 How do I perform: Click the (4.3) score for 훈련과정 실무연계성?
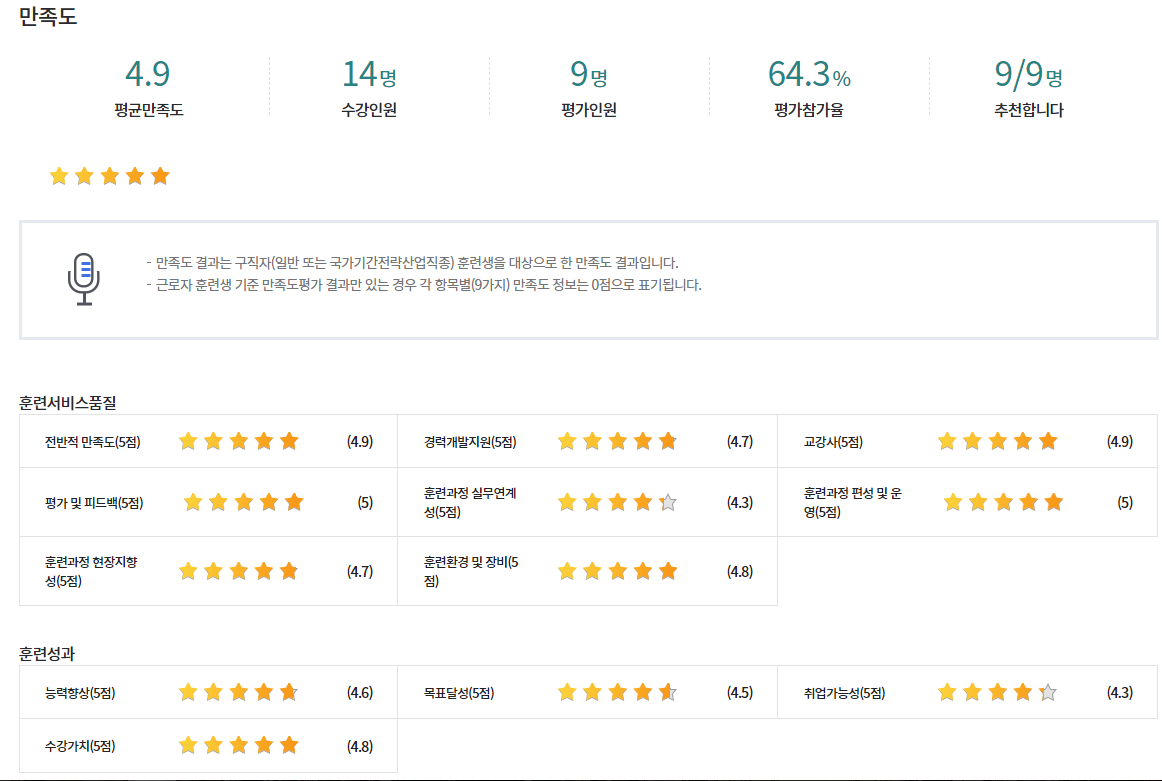[x=740, y=502]
